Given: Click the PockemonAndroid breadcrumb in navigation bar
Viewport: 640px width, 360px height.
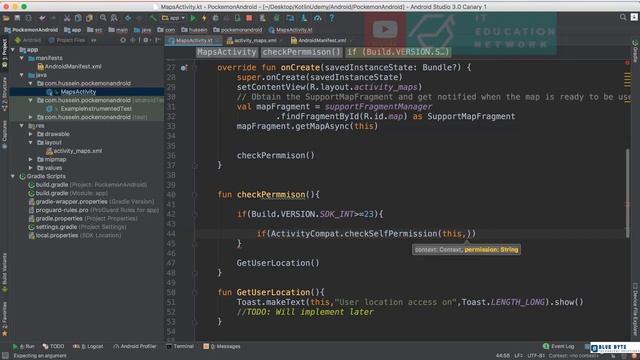Looking at the screenshot, I should click(x=31, y=30).
